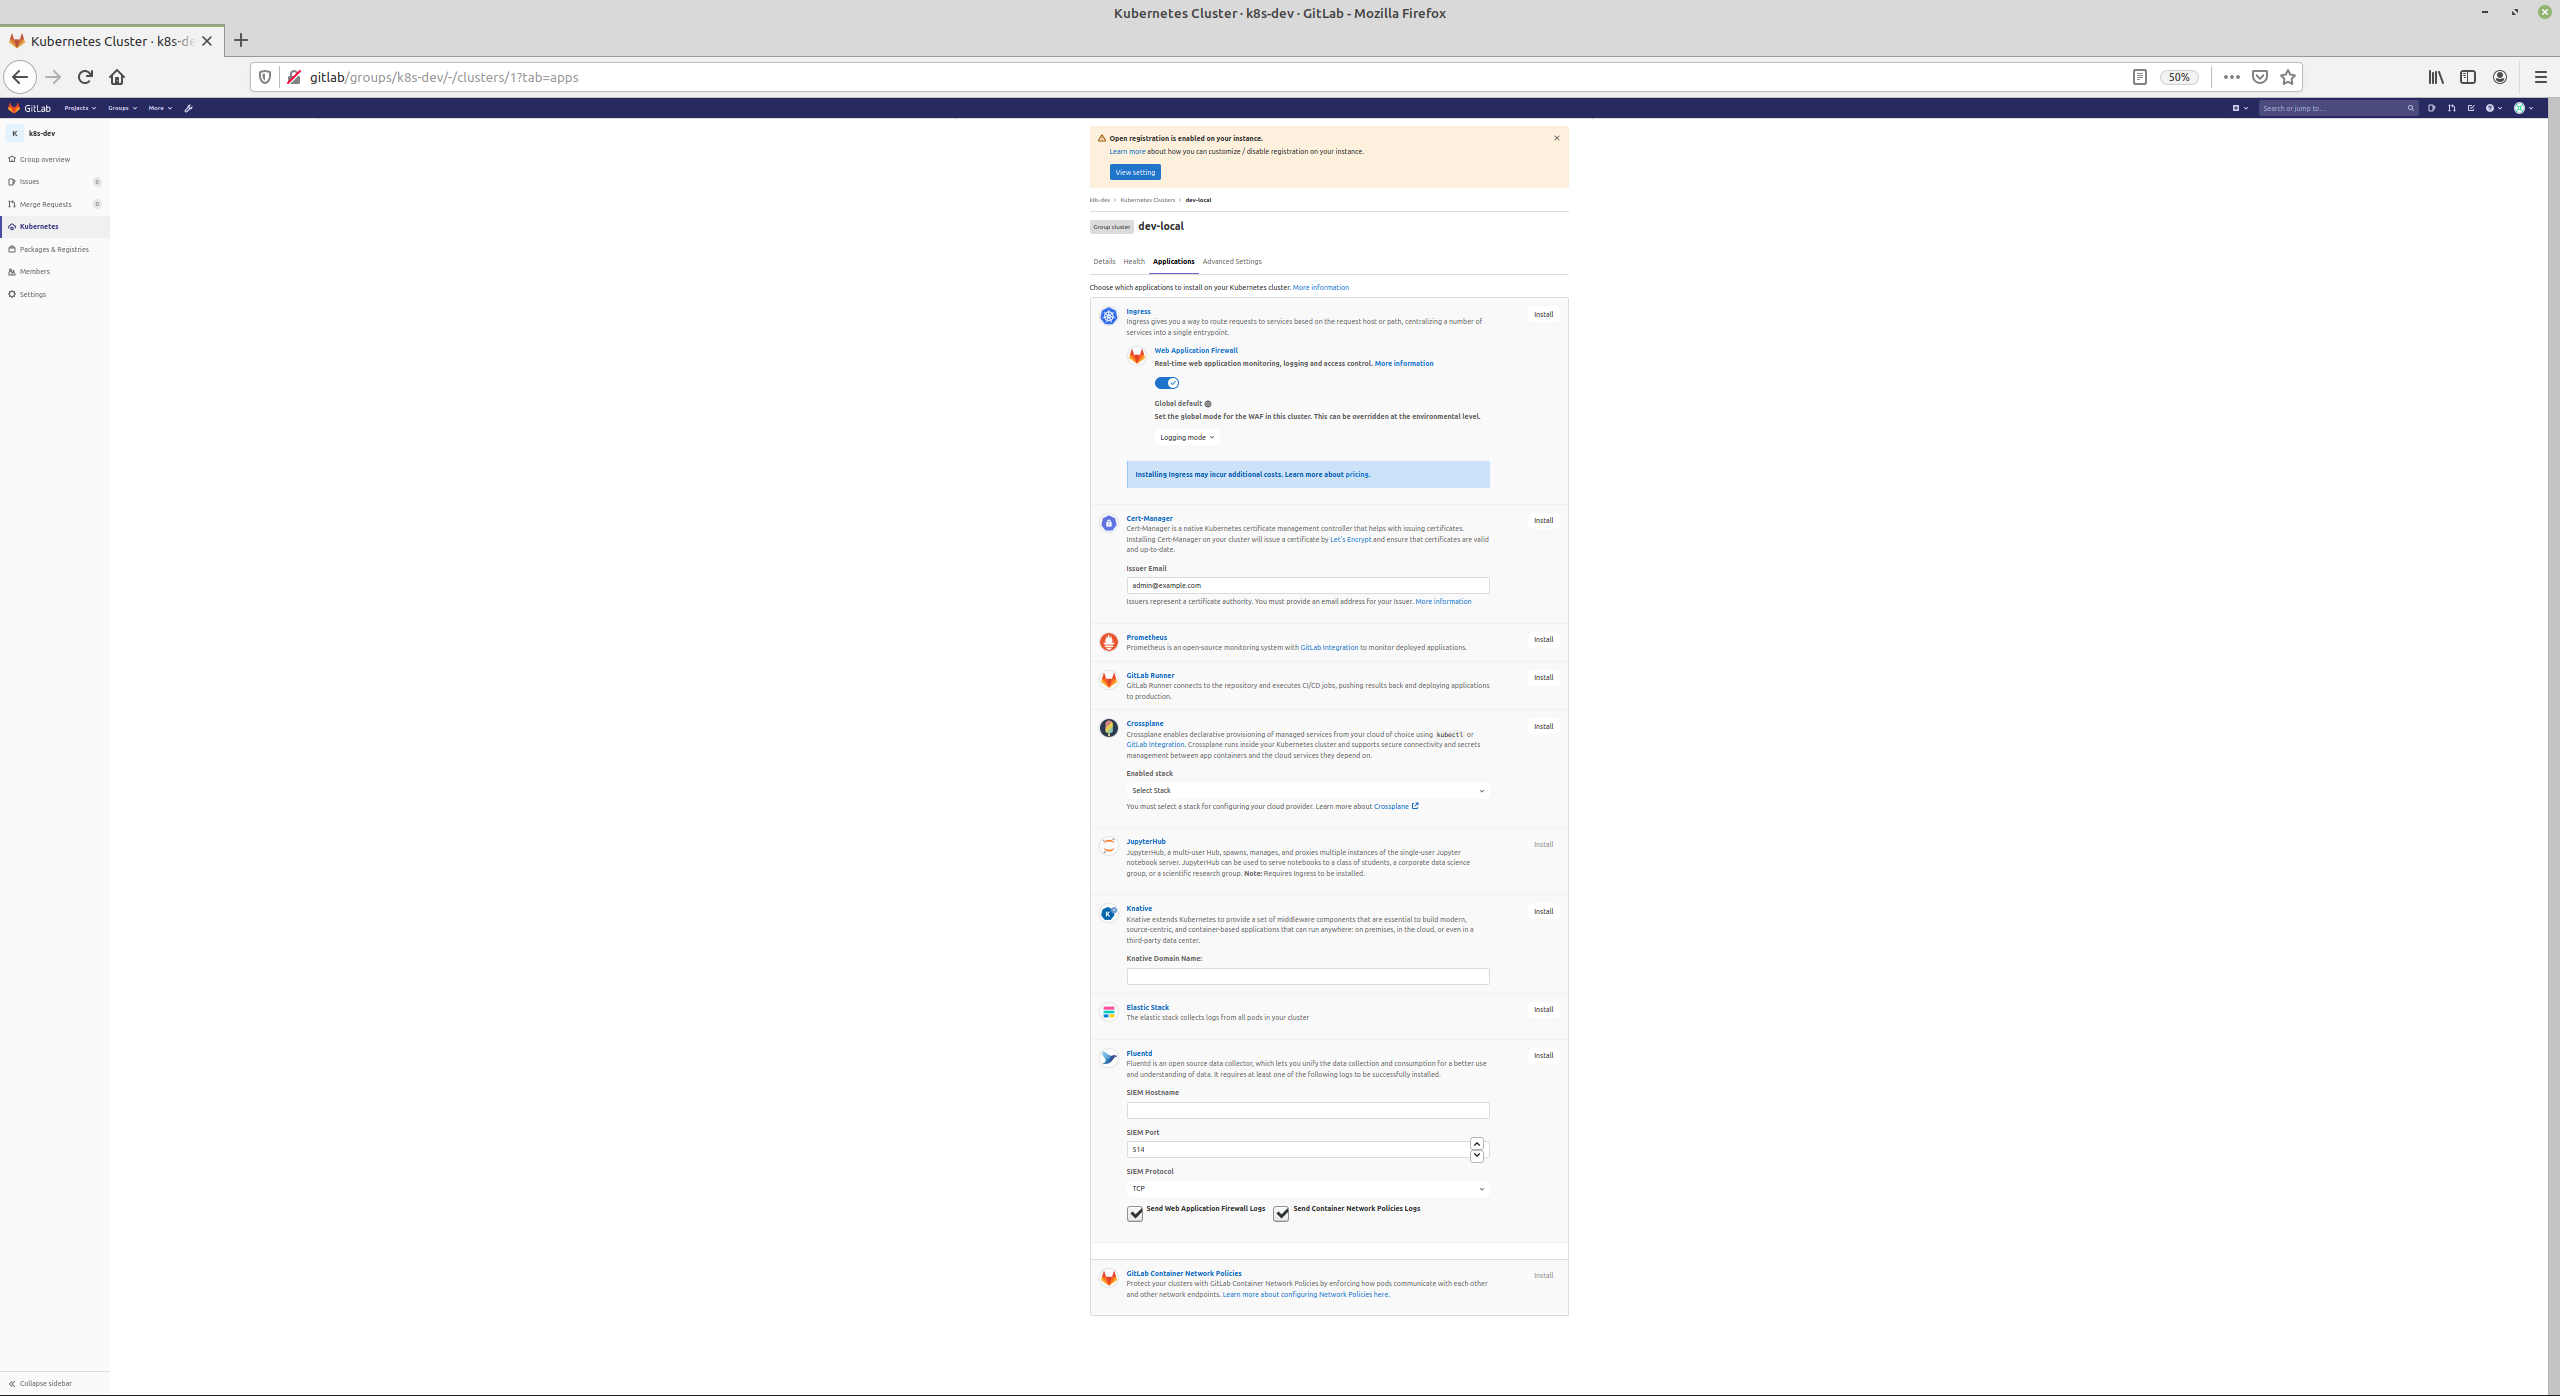Click Firefox's bookmark star icon

point(2287,77)
